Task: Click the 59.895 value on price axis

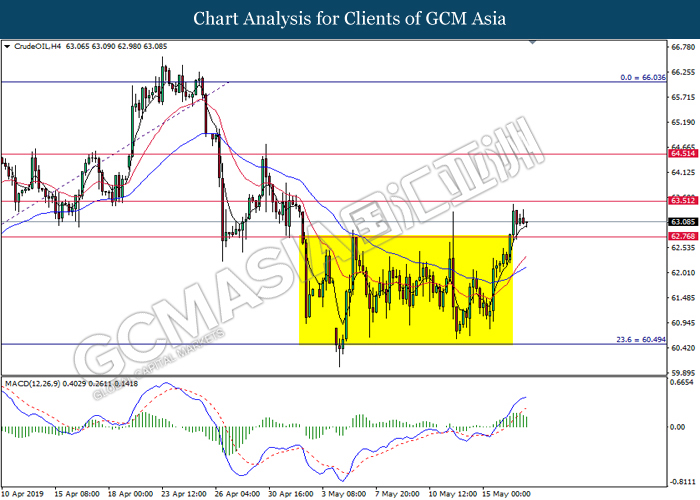Action: [683, 373]
